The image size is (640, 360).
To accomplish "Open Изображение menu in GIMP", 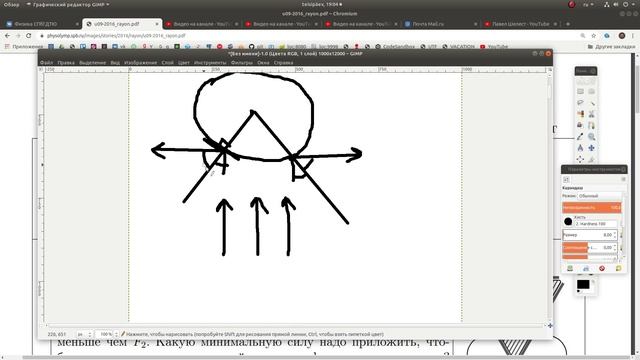I will [x=140, y=62].
